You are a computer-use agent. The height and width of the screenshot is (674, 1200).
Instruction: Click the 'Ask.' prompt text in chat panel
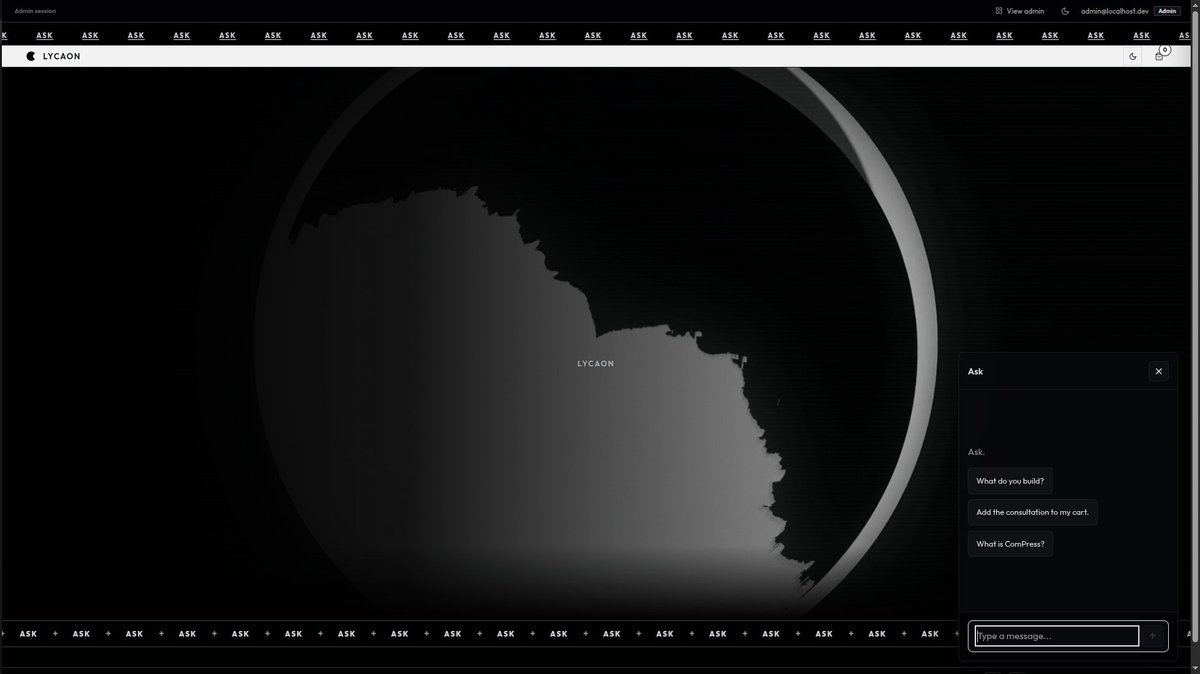[x=976, y=452]
